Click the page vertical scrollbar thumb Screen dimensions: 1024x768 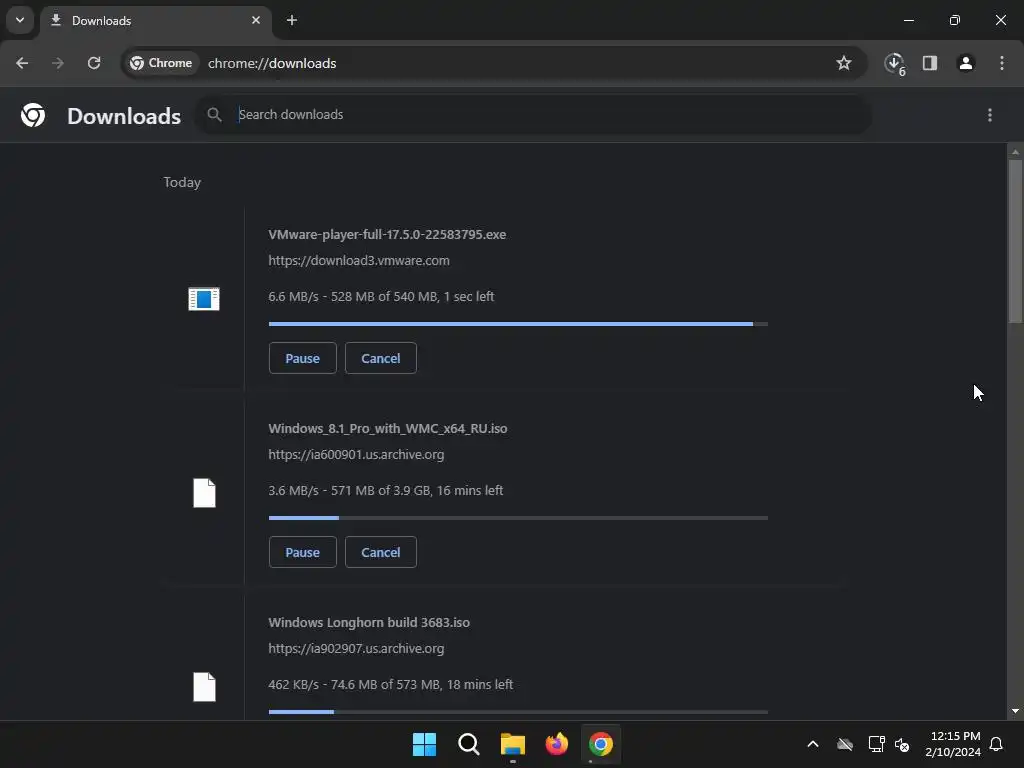(x=1015, y=242)
